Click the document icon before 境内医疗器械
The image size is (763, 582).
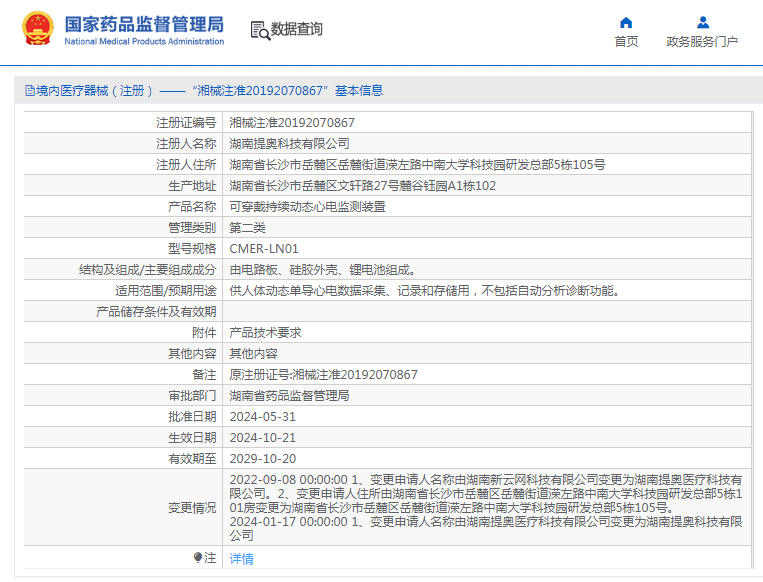(29, 91)
